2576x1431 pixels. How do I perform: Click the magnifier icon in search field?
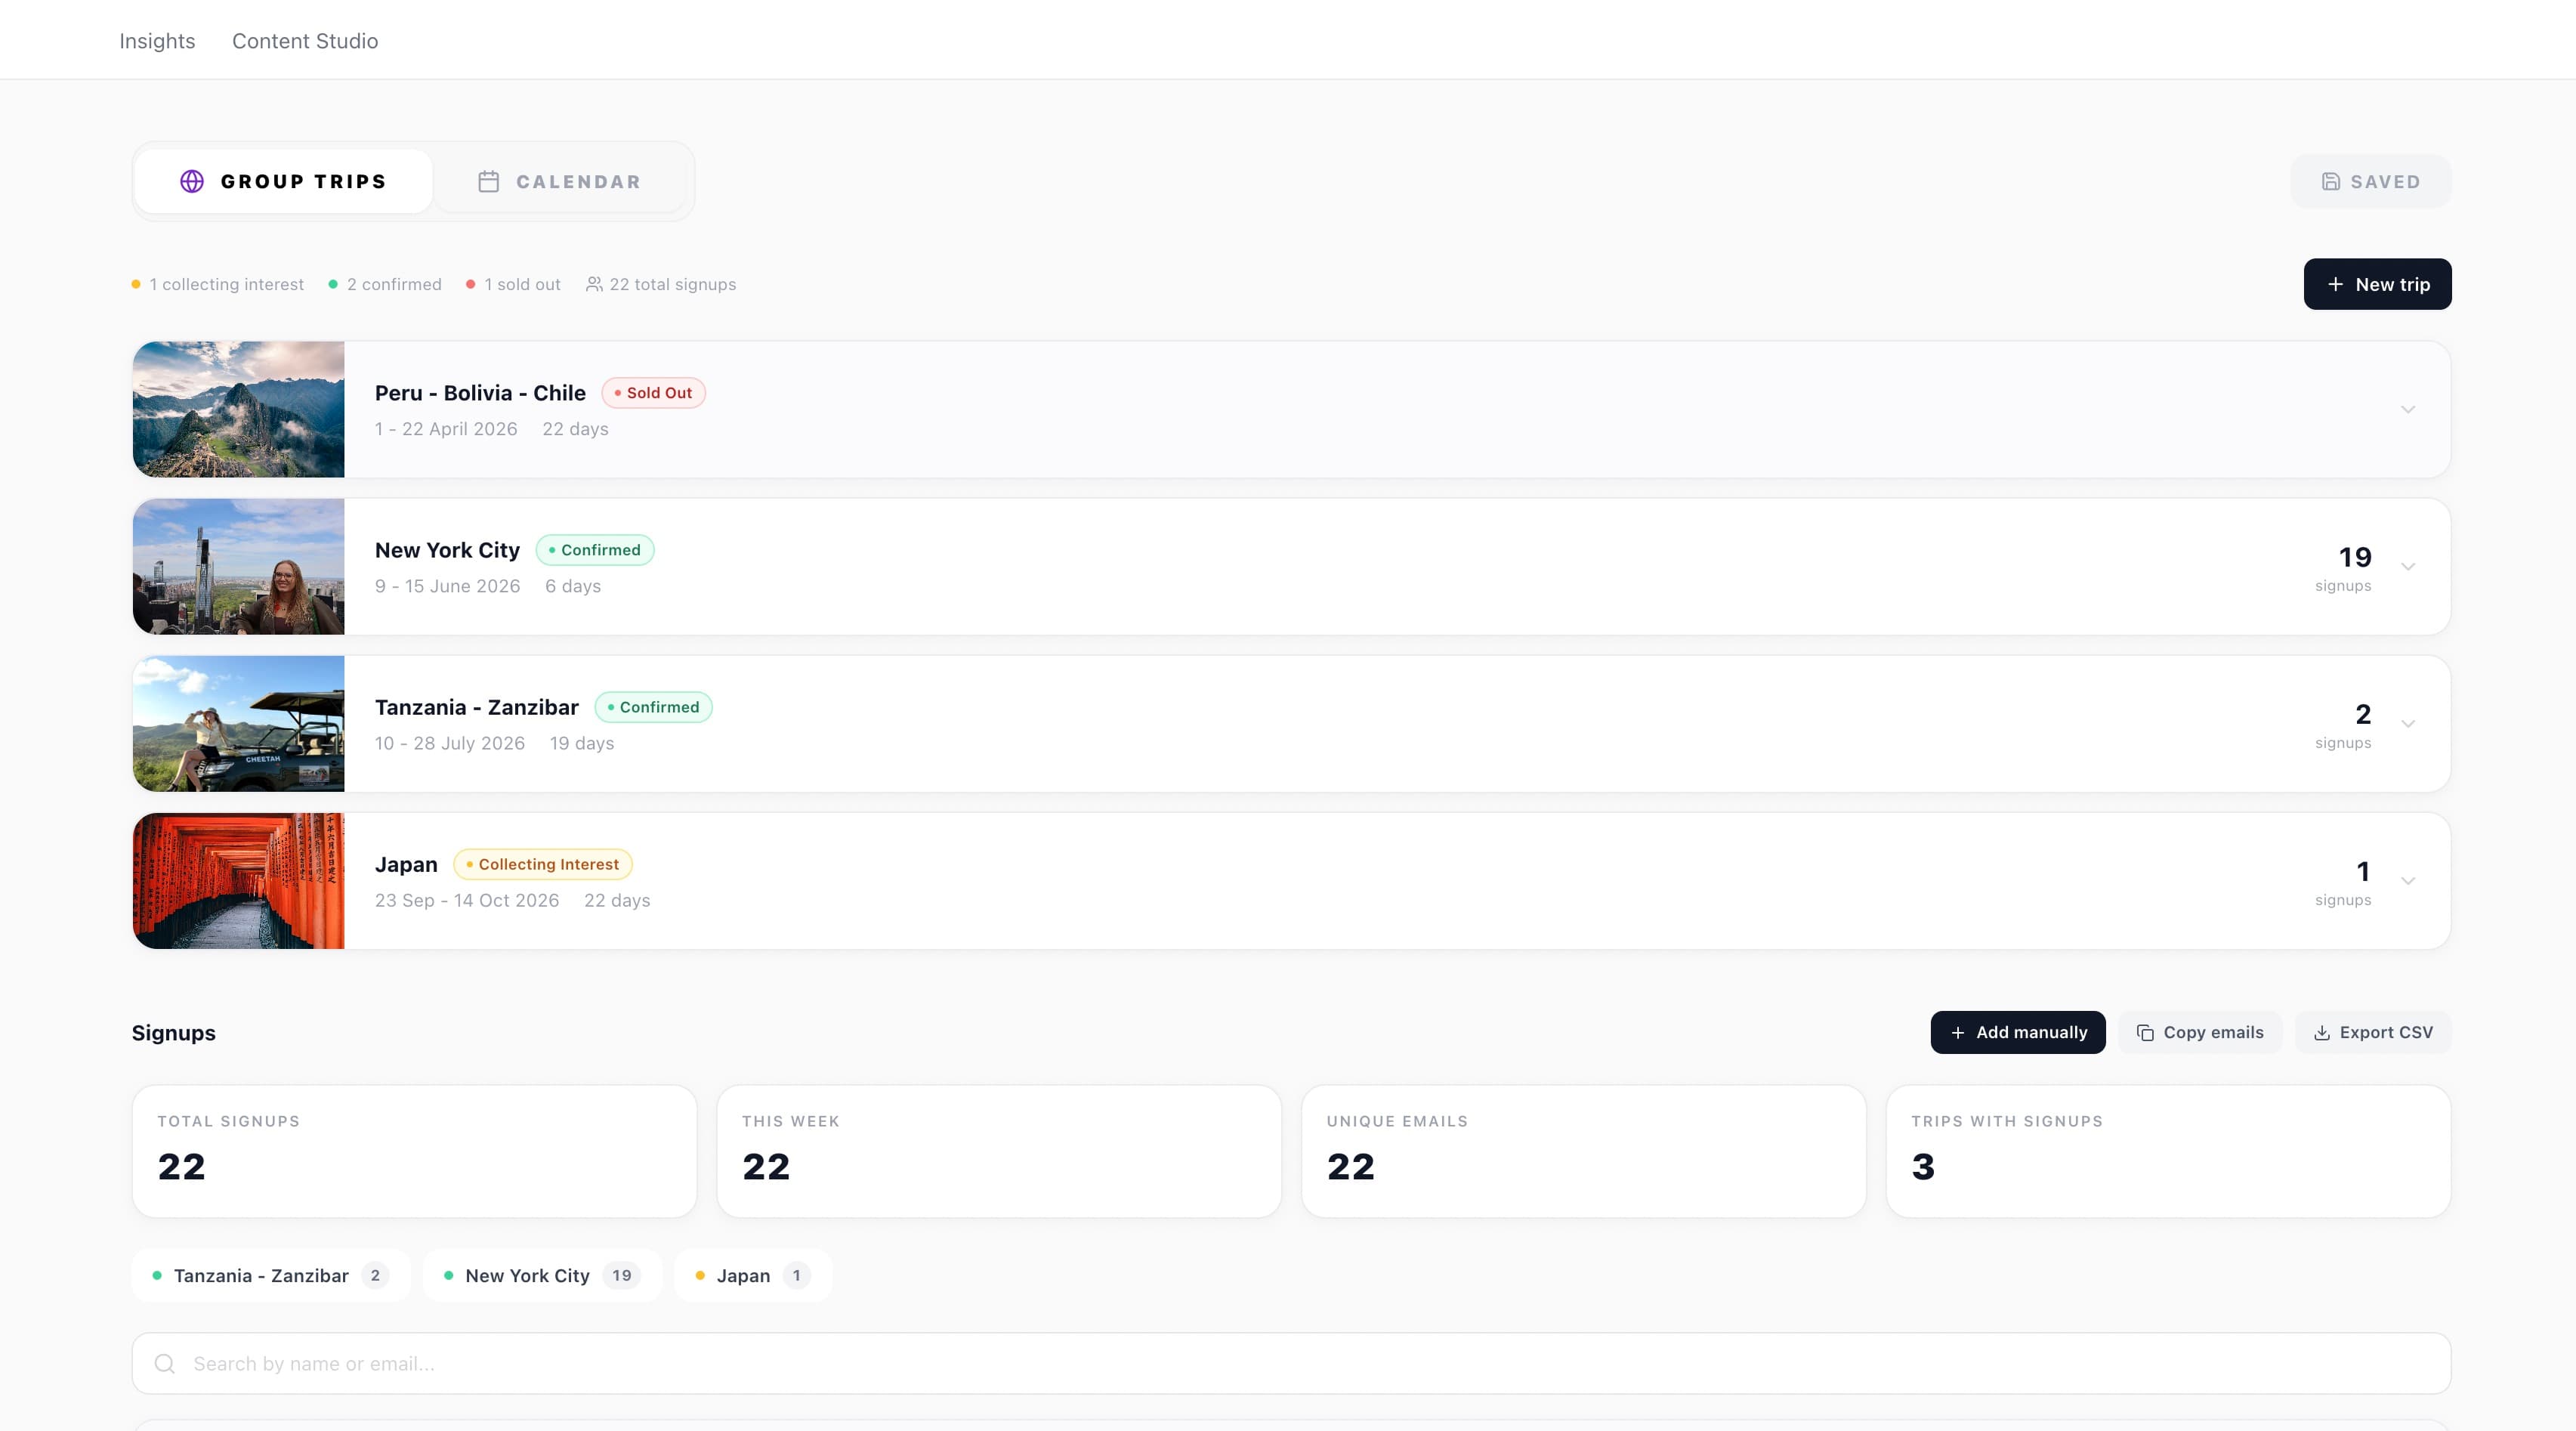point(165,1364)
